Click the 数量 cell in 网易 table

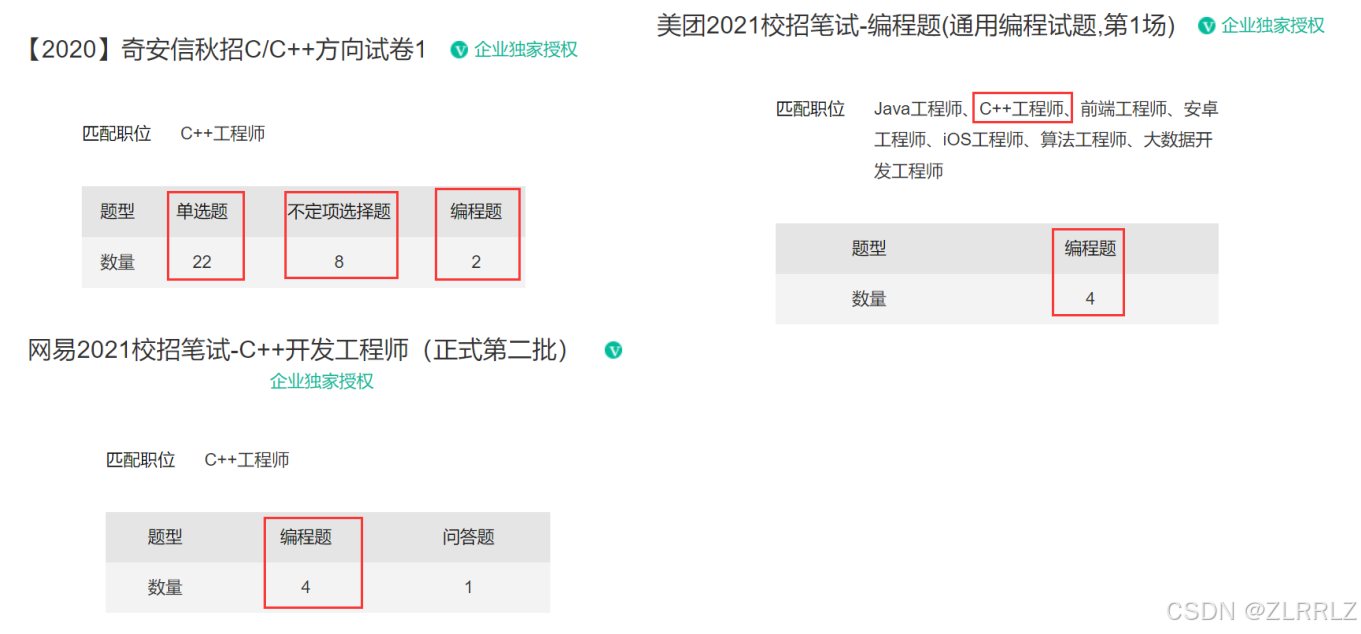(x=165, y=587)
